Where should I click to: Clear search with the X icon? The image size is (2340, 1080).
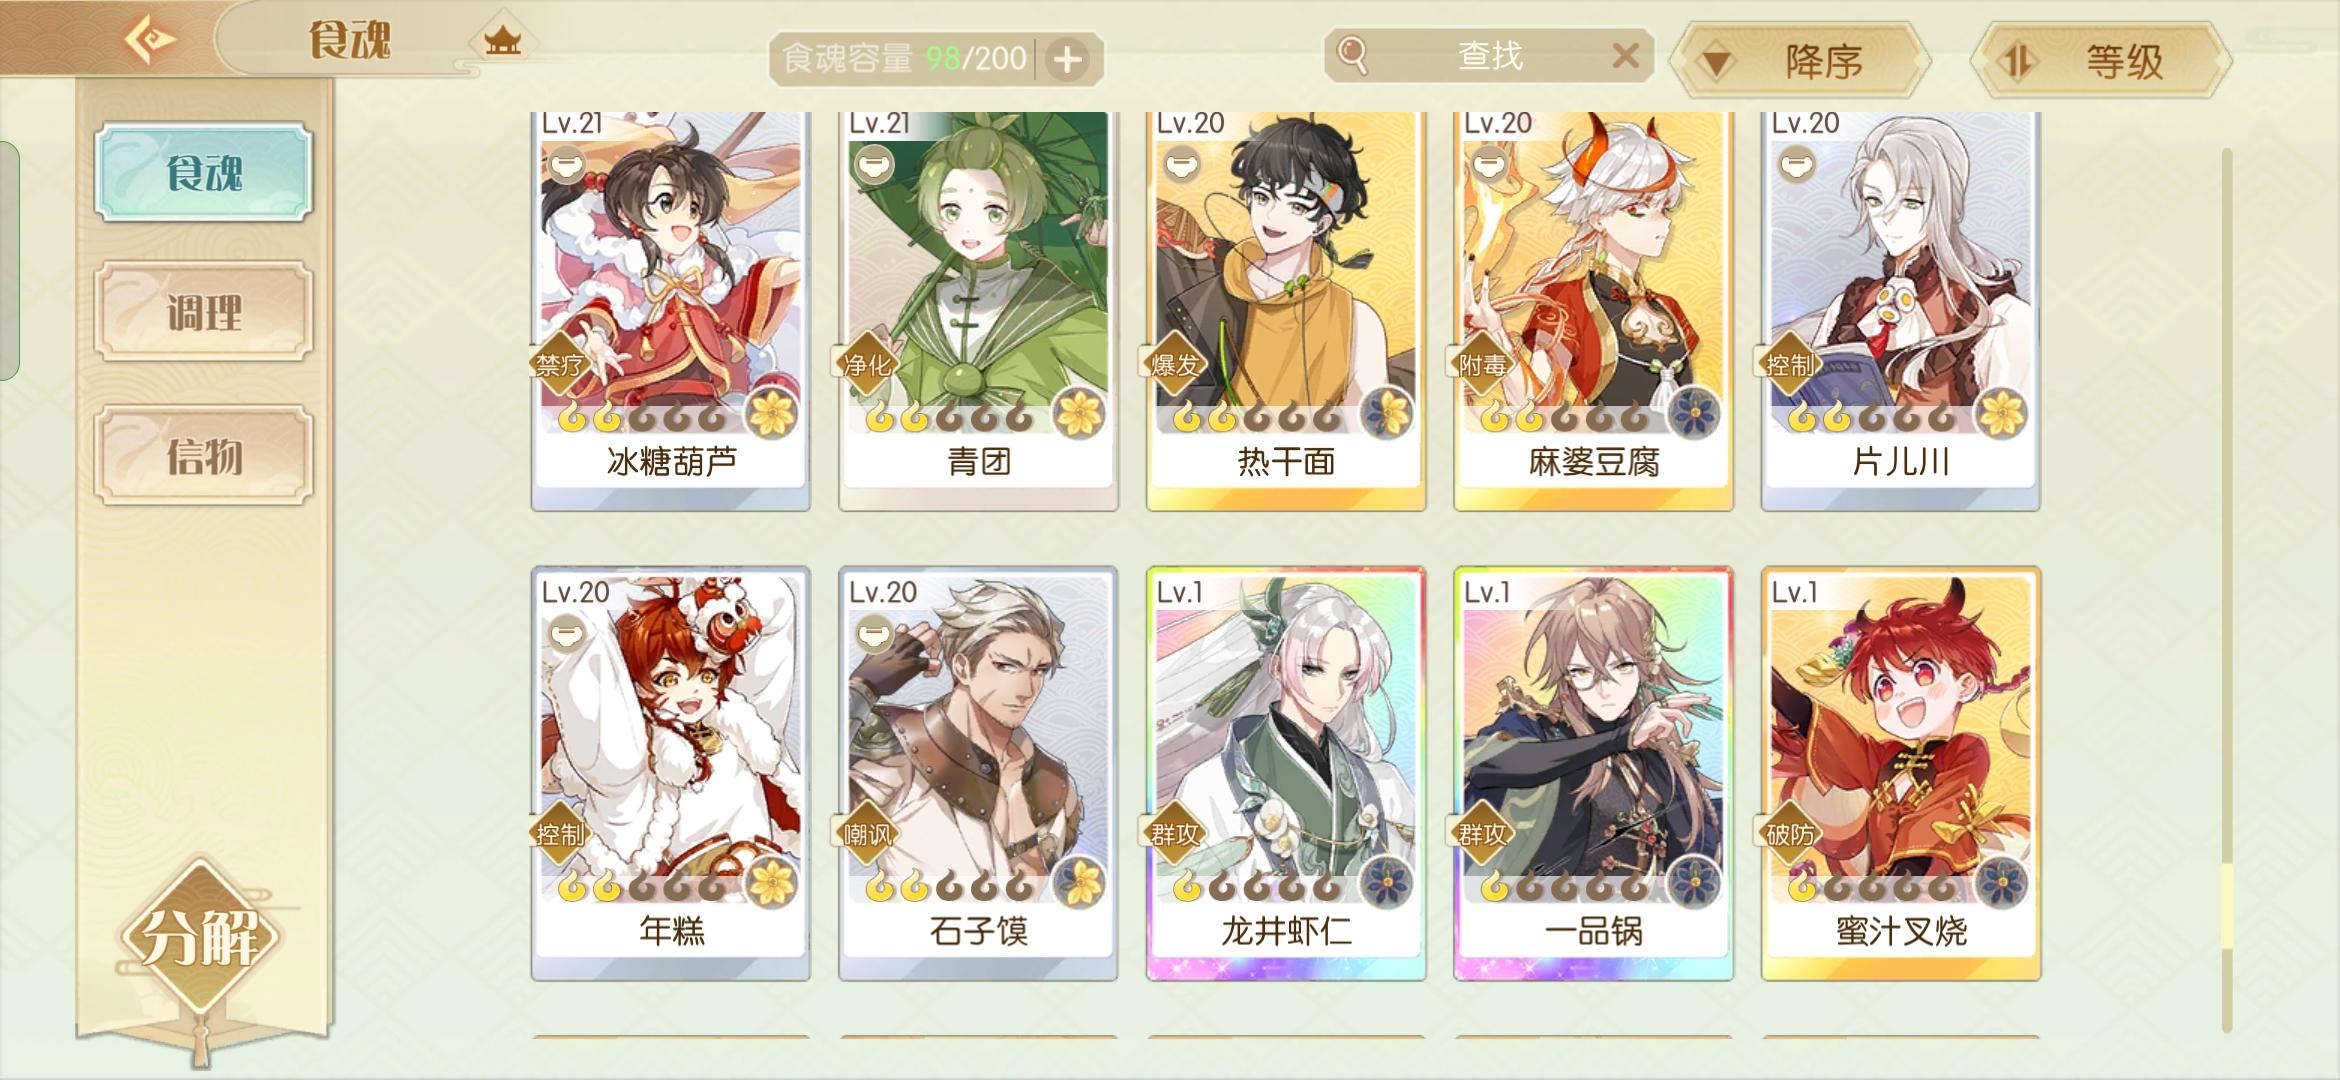pos(1626,56)
